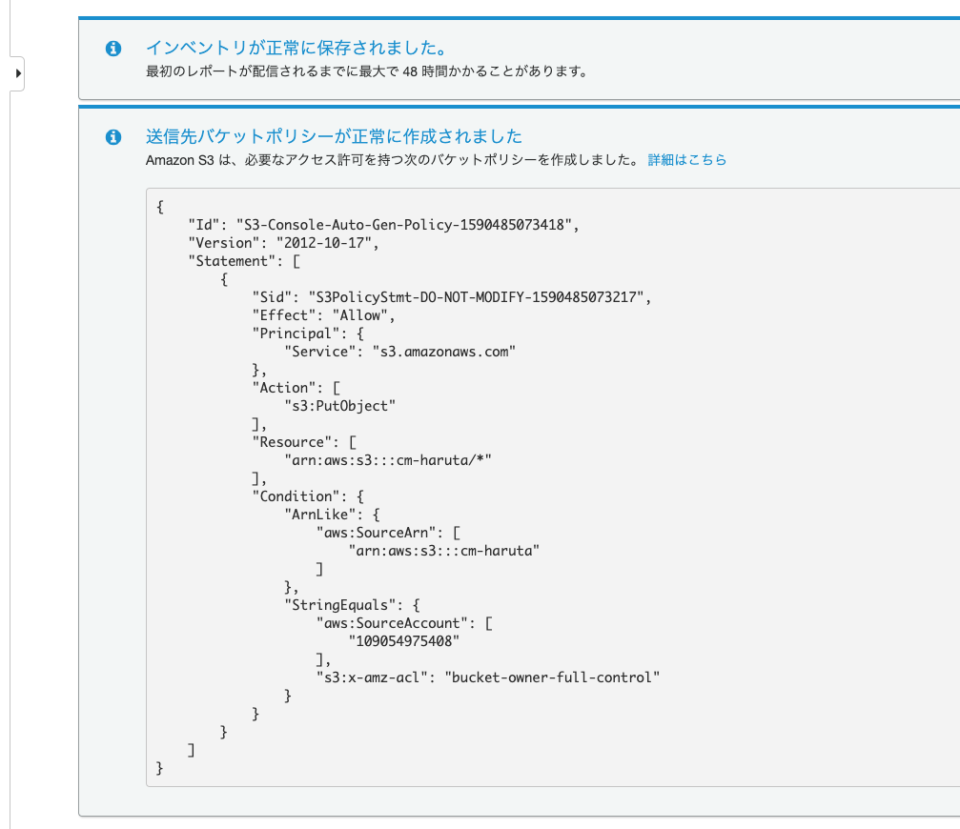Click the 送信先バケットポリシーが正常に作成されました heading

(334, 136)
